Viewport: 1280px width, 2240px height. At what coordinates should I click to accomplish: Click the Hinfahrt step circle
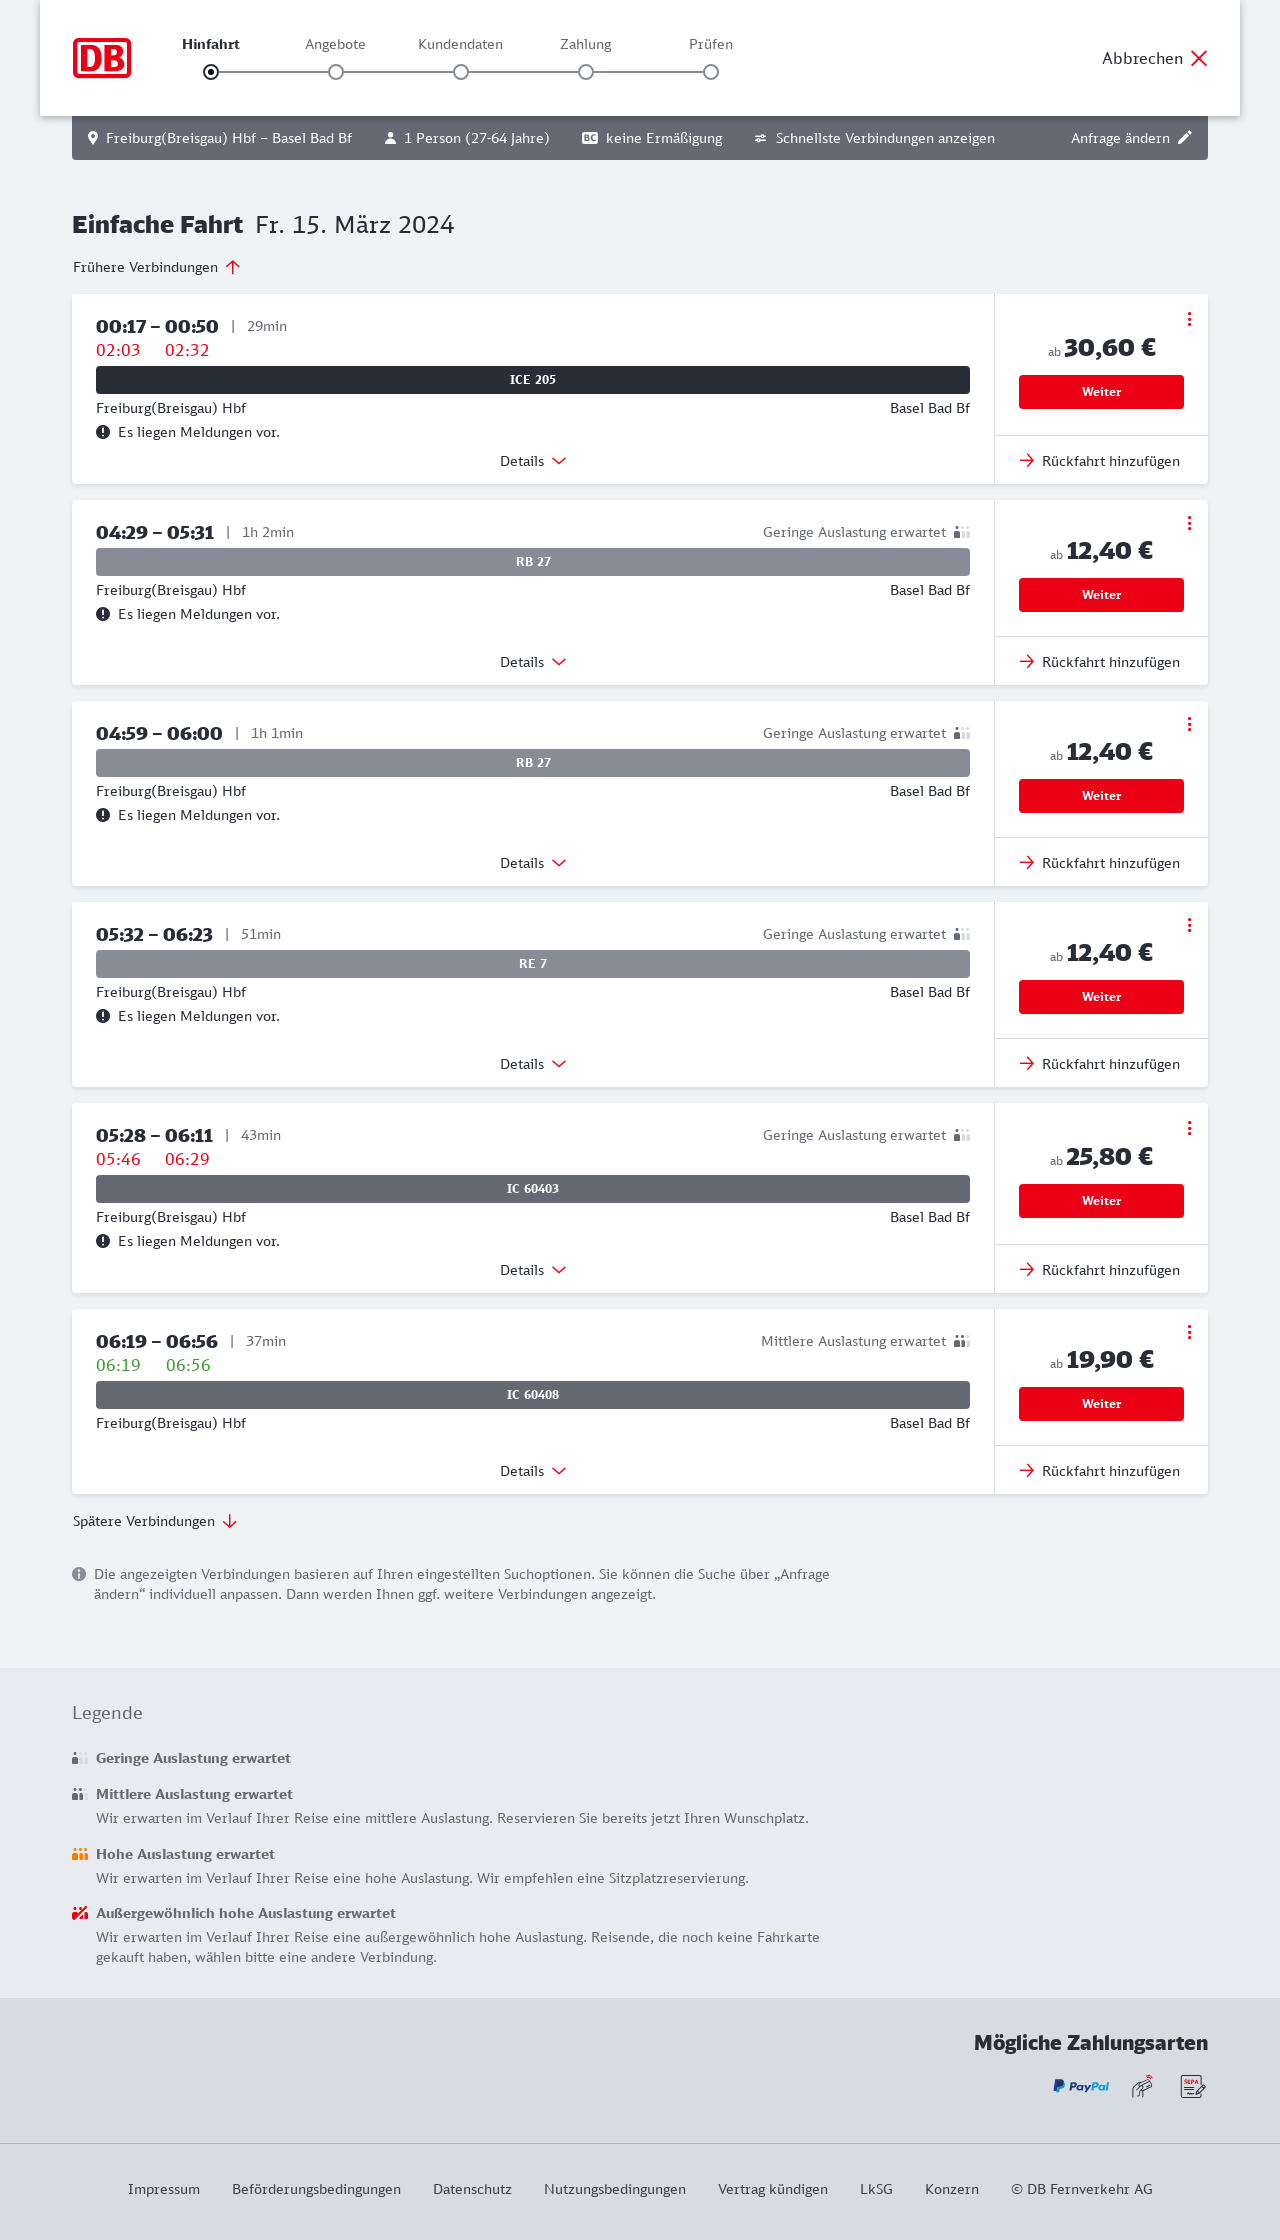pos(211,72)
